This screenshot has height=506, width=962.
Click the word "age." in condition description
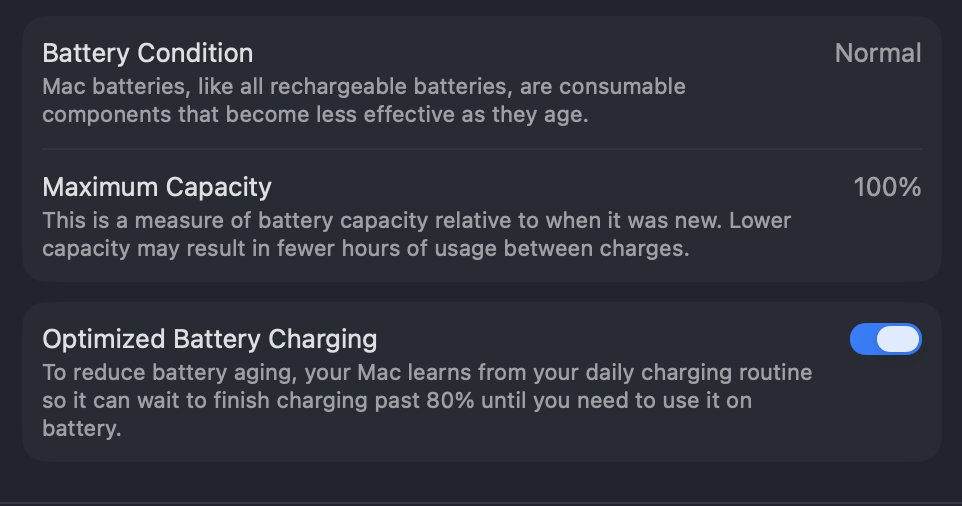565,114
